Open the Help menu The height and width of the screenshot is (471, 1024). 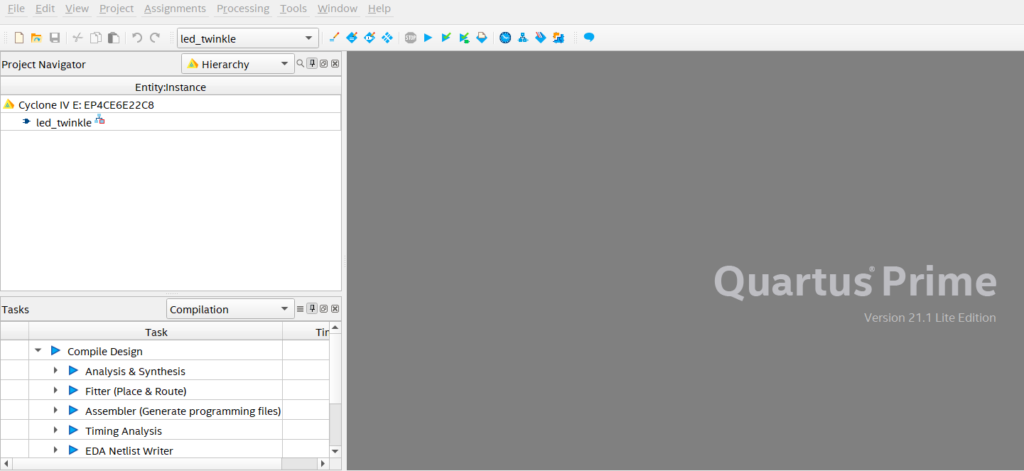(x=379, y=8)
